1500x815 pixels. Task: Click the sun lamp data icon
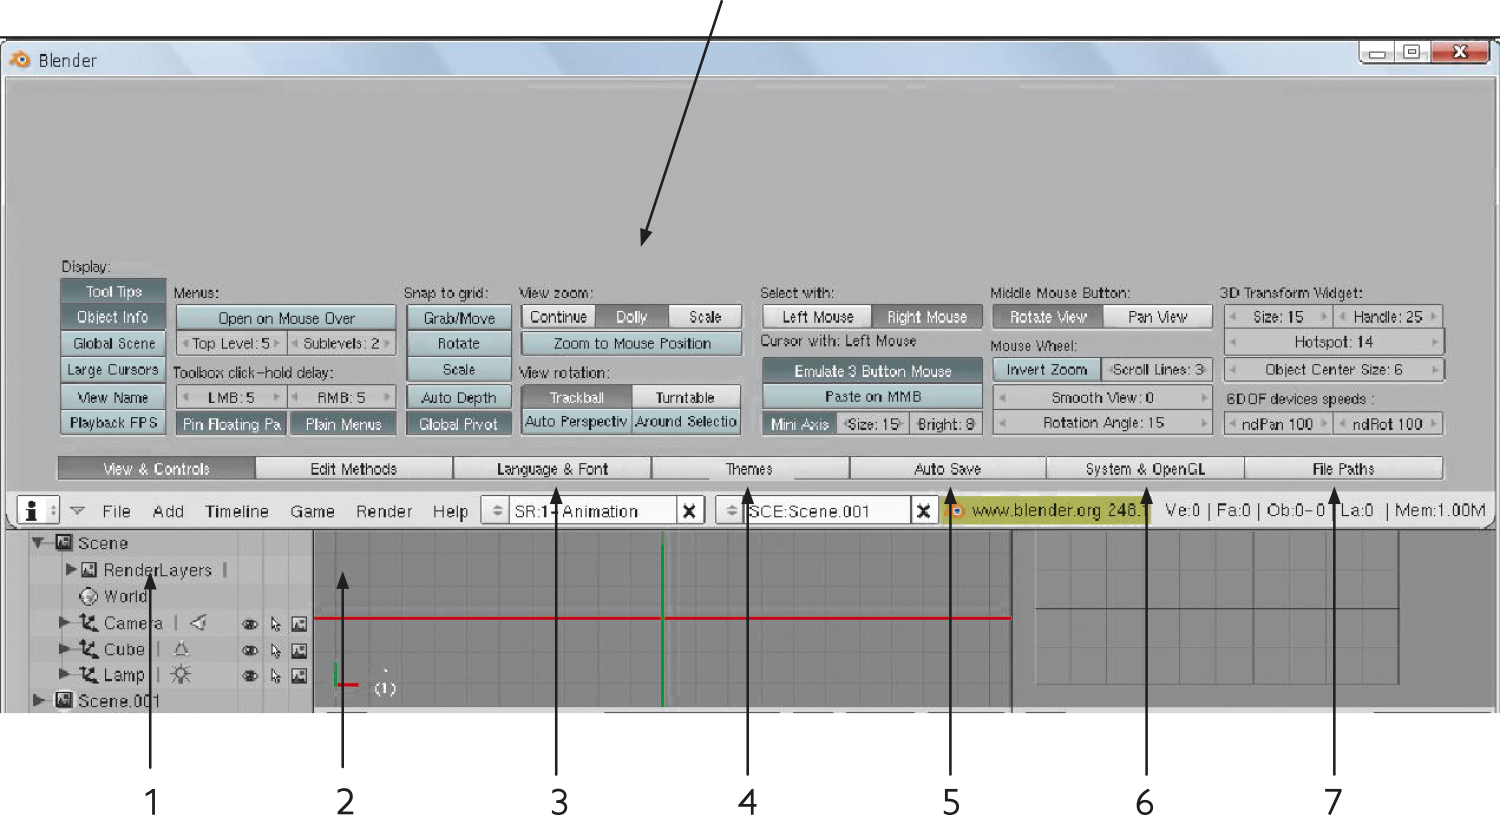[180, 674]
